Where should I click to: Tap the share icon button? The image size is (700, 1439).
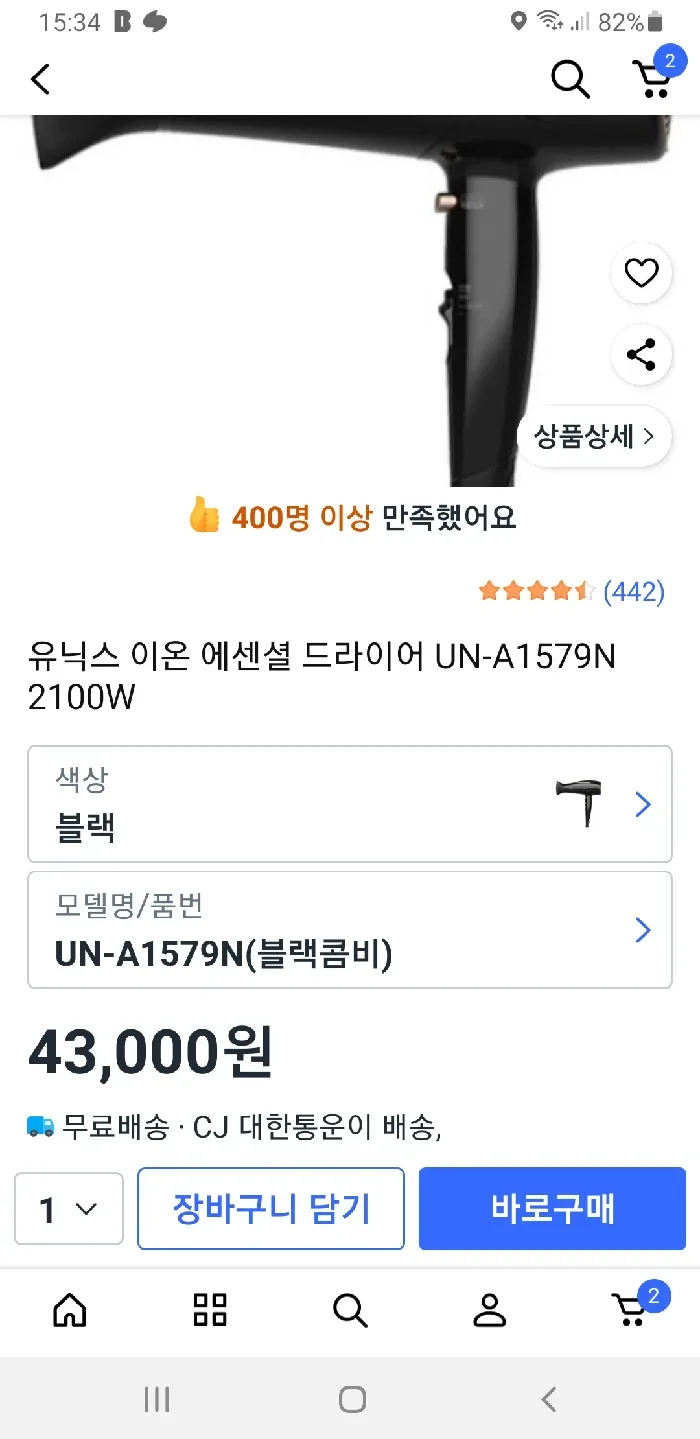pos(641,354)
